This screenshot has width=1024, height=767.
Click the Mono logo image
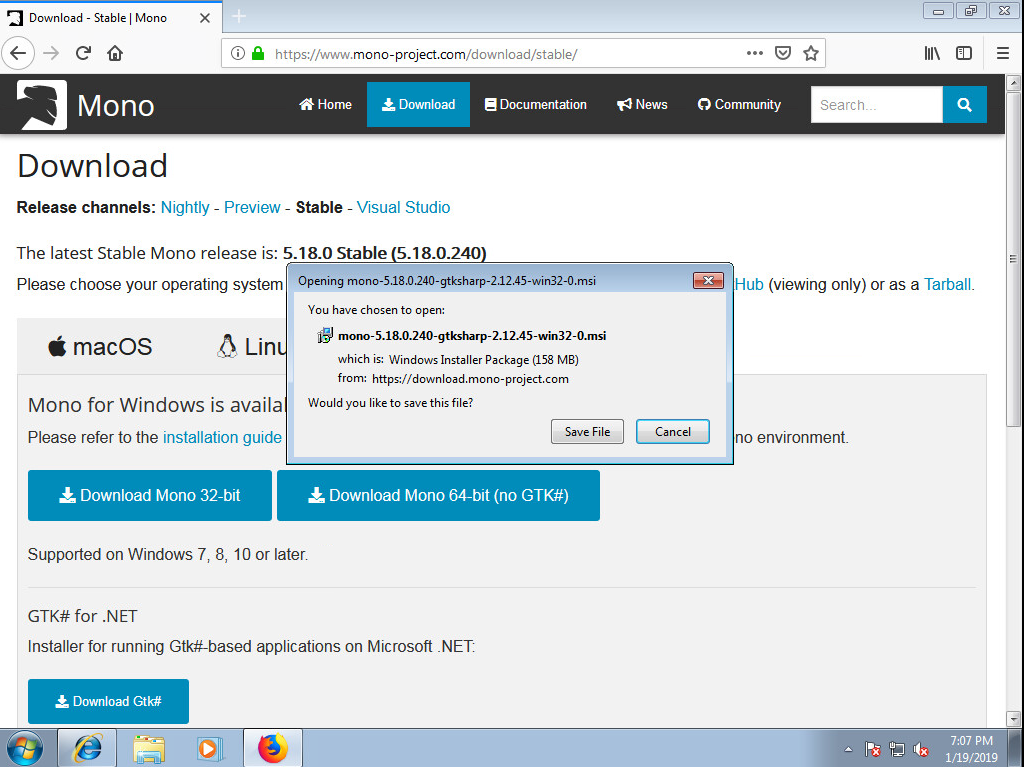click(x=42, y=105)
